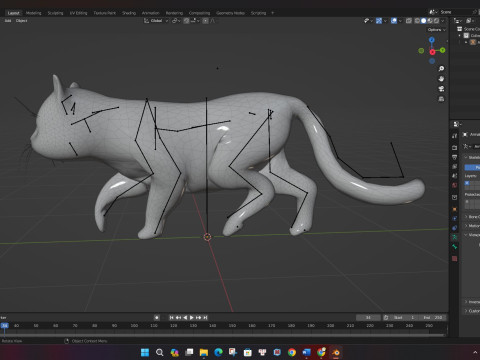Toggle auto keying record button
Image resolution: width=480 pixels, height=360 pixels.
tap(157, 318)
